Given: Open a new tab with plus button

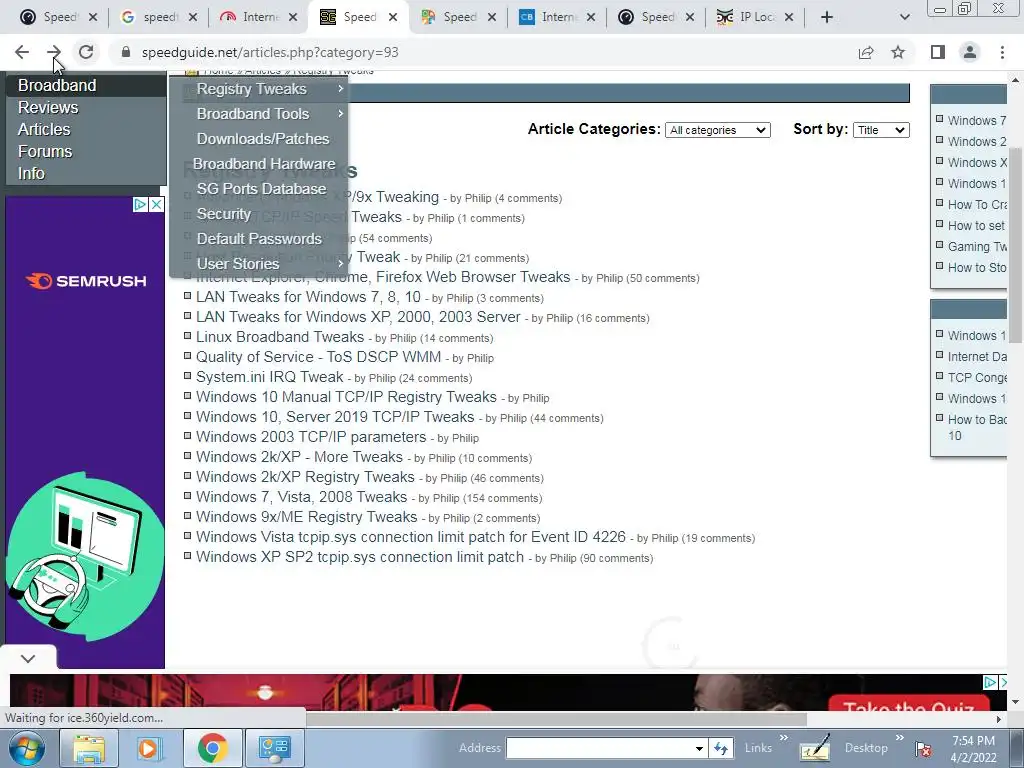Looking at the screenshot, I should tap(827, 17).
